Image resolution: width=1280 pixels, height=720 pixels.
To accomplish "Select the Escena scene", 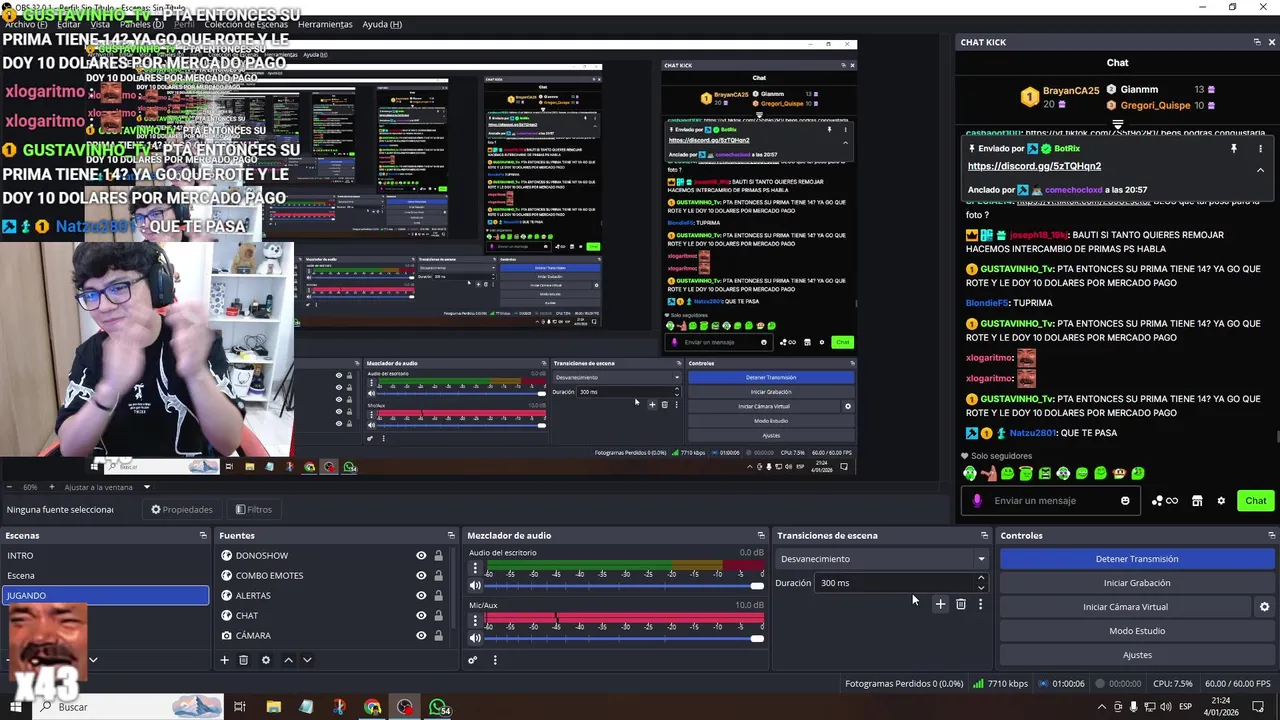I will pos(105,575).
